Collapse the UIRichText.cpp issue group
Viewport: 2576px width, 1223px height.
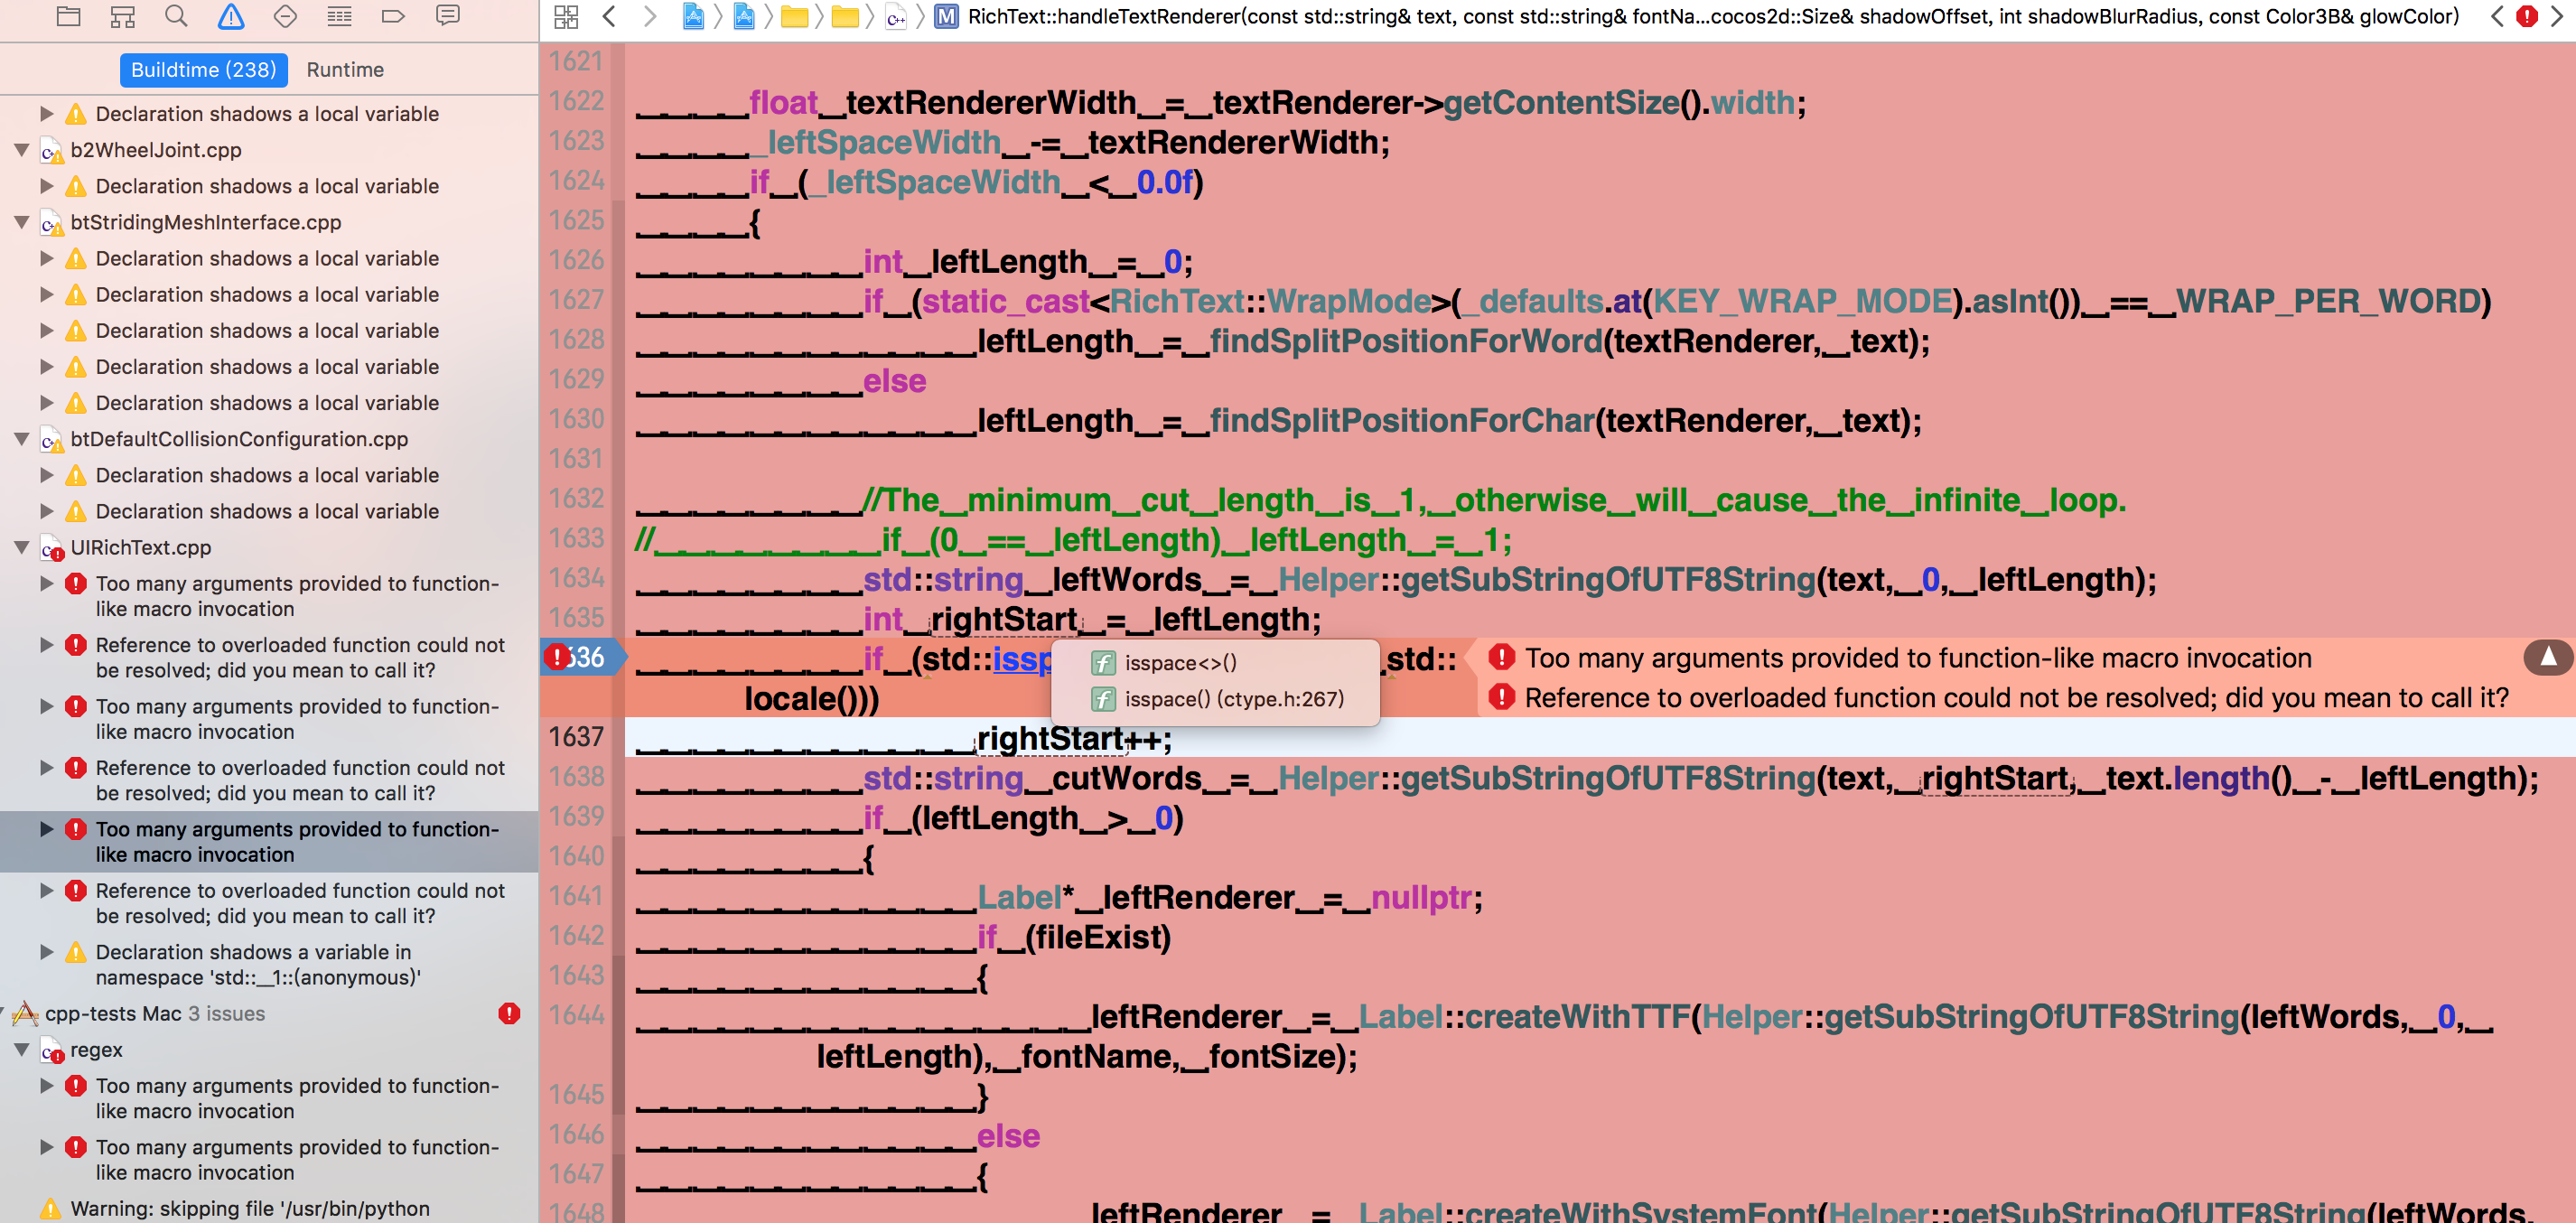(x=21, y=547)
